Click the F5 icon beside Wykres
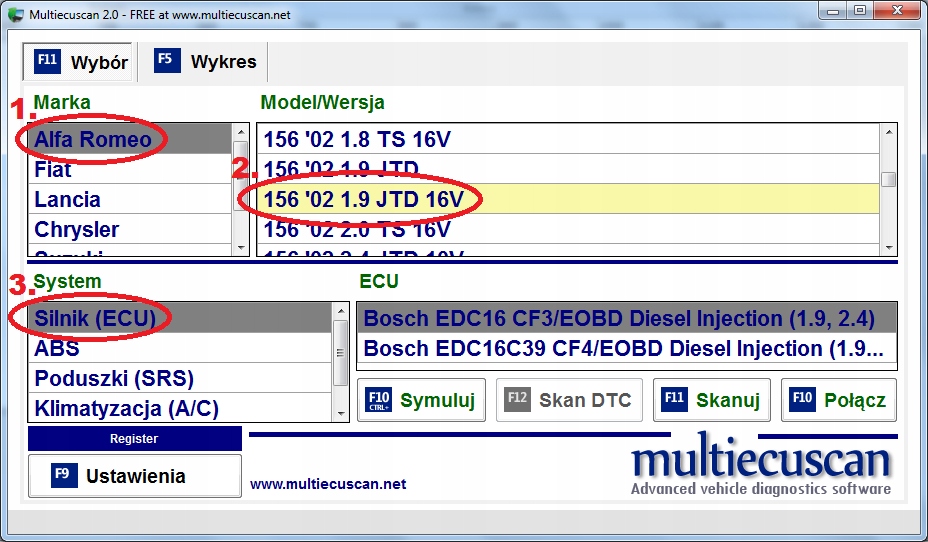Viewport: 928px width, 542px height. (167, 61)
